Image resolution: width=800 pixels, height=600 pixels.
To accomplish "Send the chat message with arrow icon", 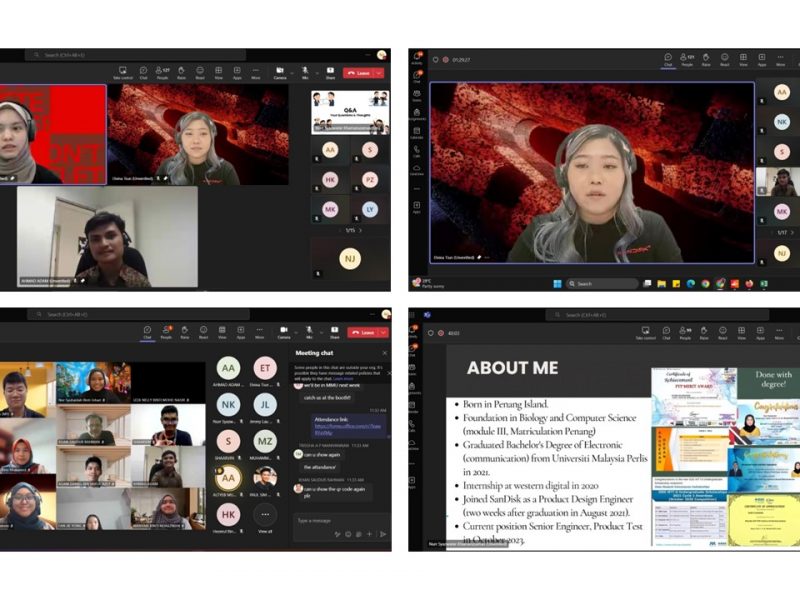I will pyautogui.click(x=383, y=534).
